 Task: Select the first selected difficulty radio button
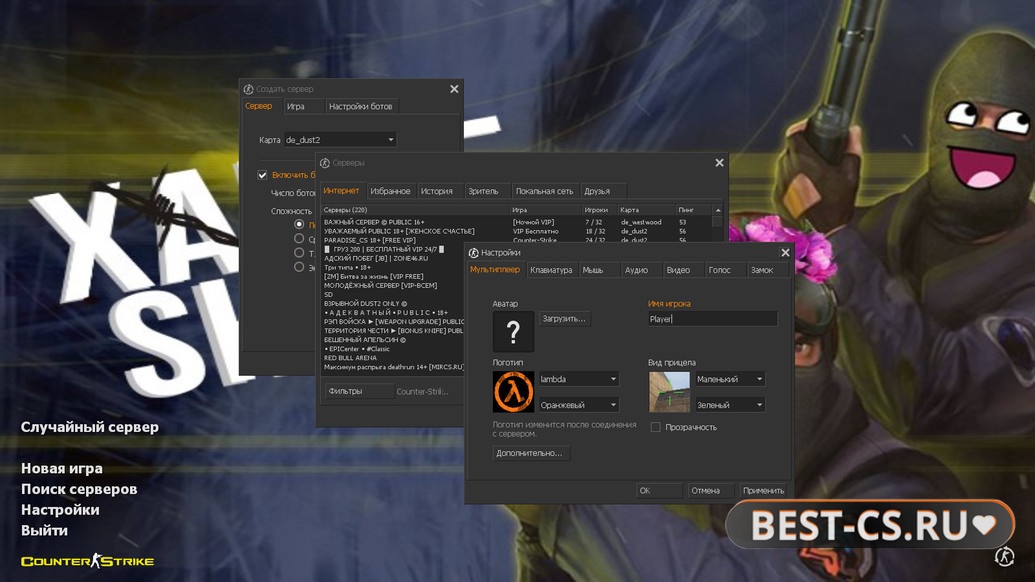point(299,224)
